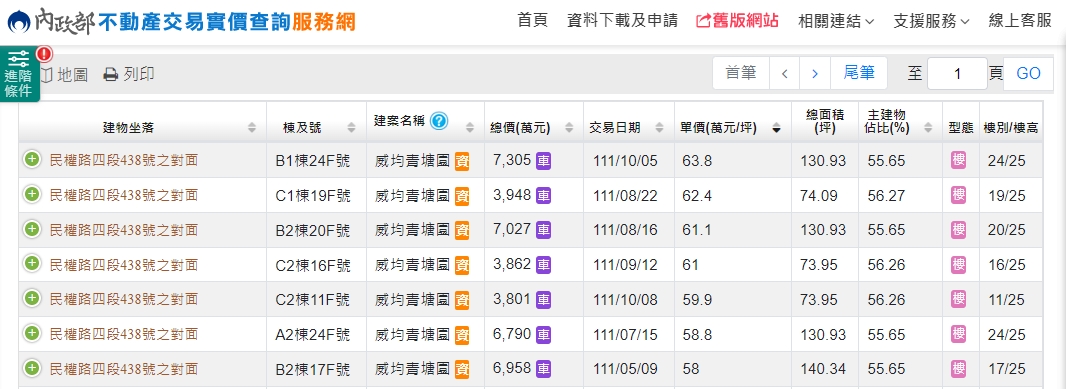Screen dimensions: 1066x389
Task: Click the 車 parking badge beside 6,958
Action: tap(543, 369)
